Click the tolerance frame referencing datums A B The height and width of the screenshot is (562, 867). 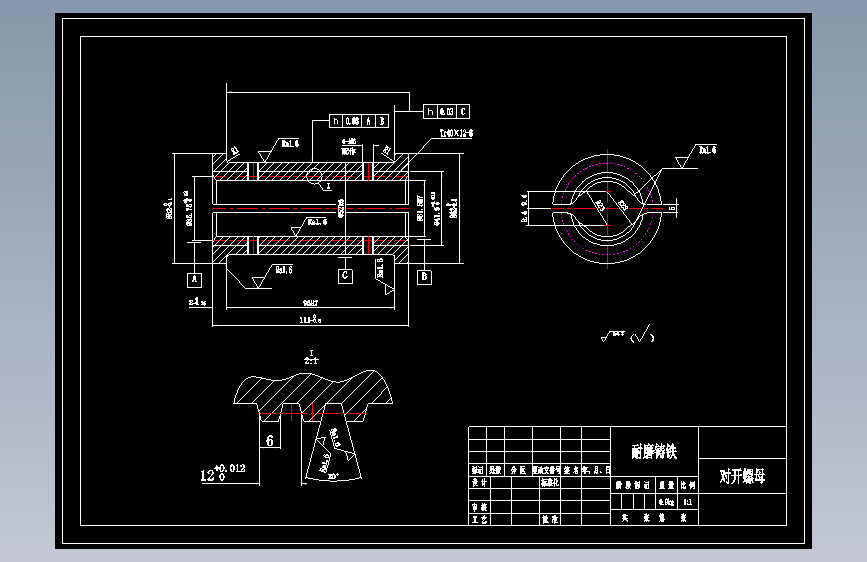359,121
